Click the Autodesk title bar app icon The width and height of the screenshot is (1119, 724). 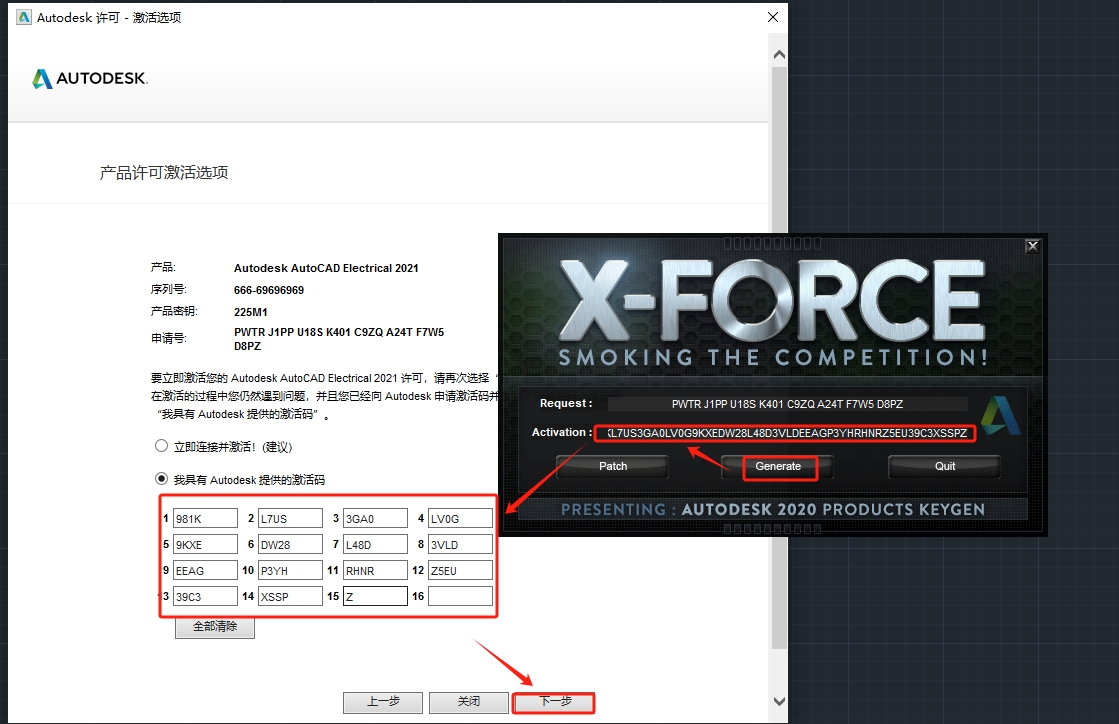22,17
